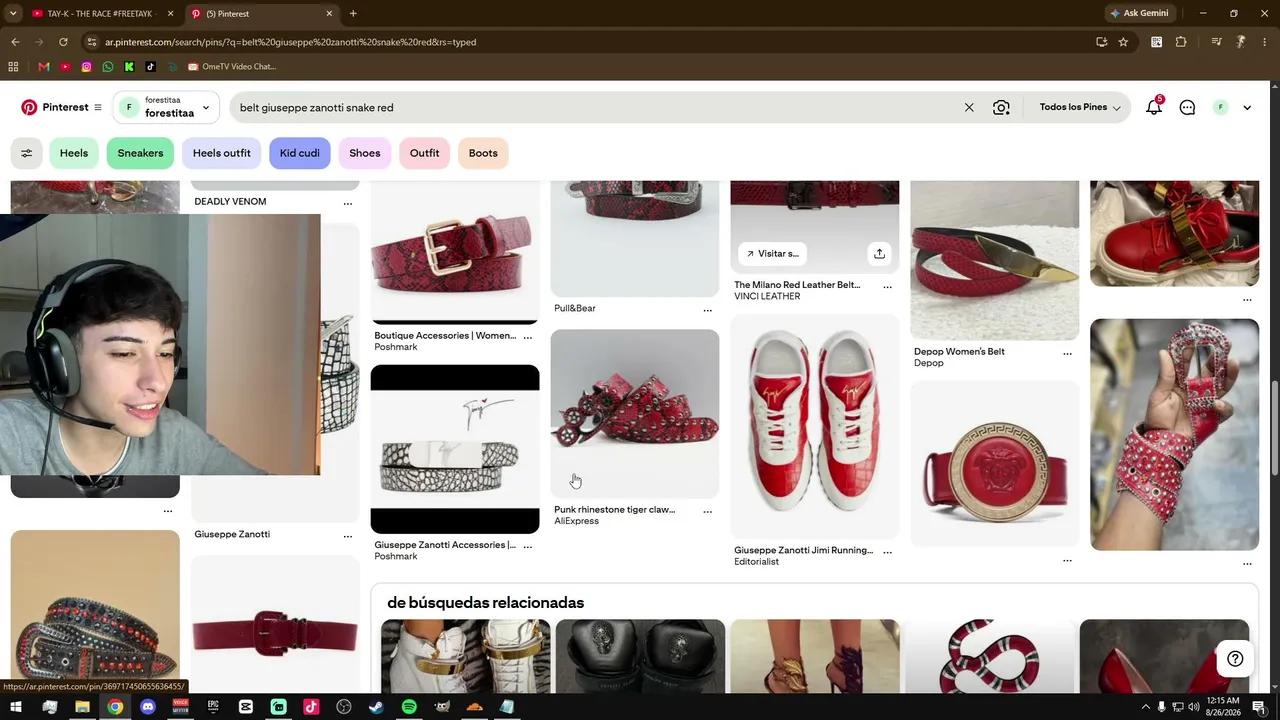Open the red snakeskin belt with gold buckle pin
Image resolution: width=1280 pixels, height=720 pixels.
coord(455,253)
